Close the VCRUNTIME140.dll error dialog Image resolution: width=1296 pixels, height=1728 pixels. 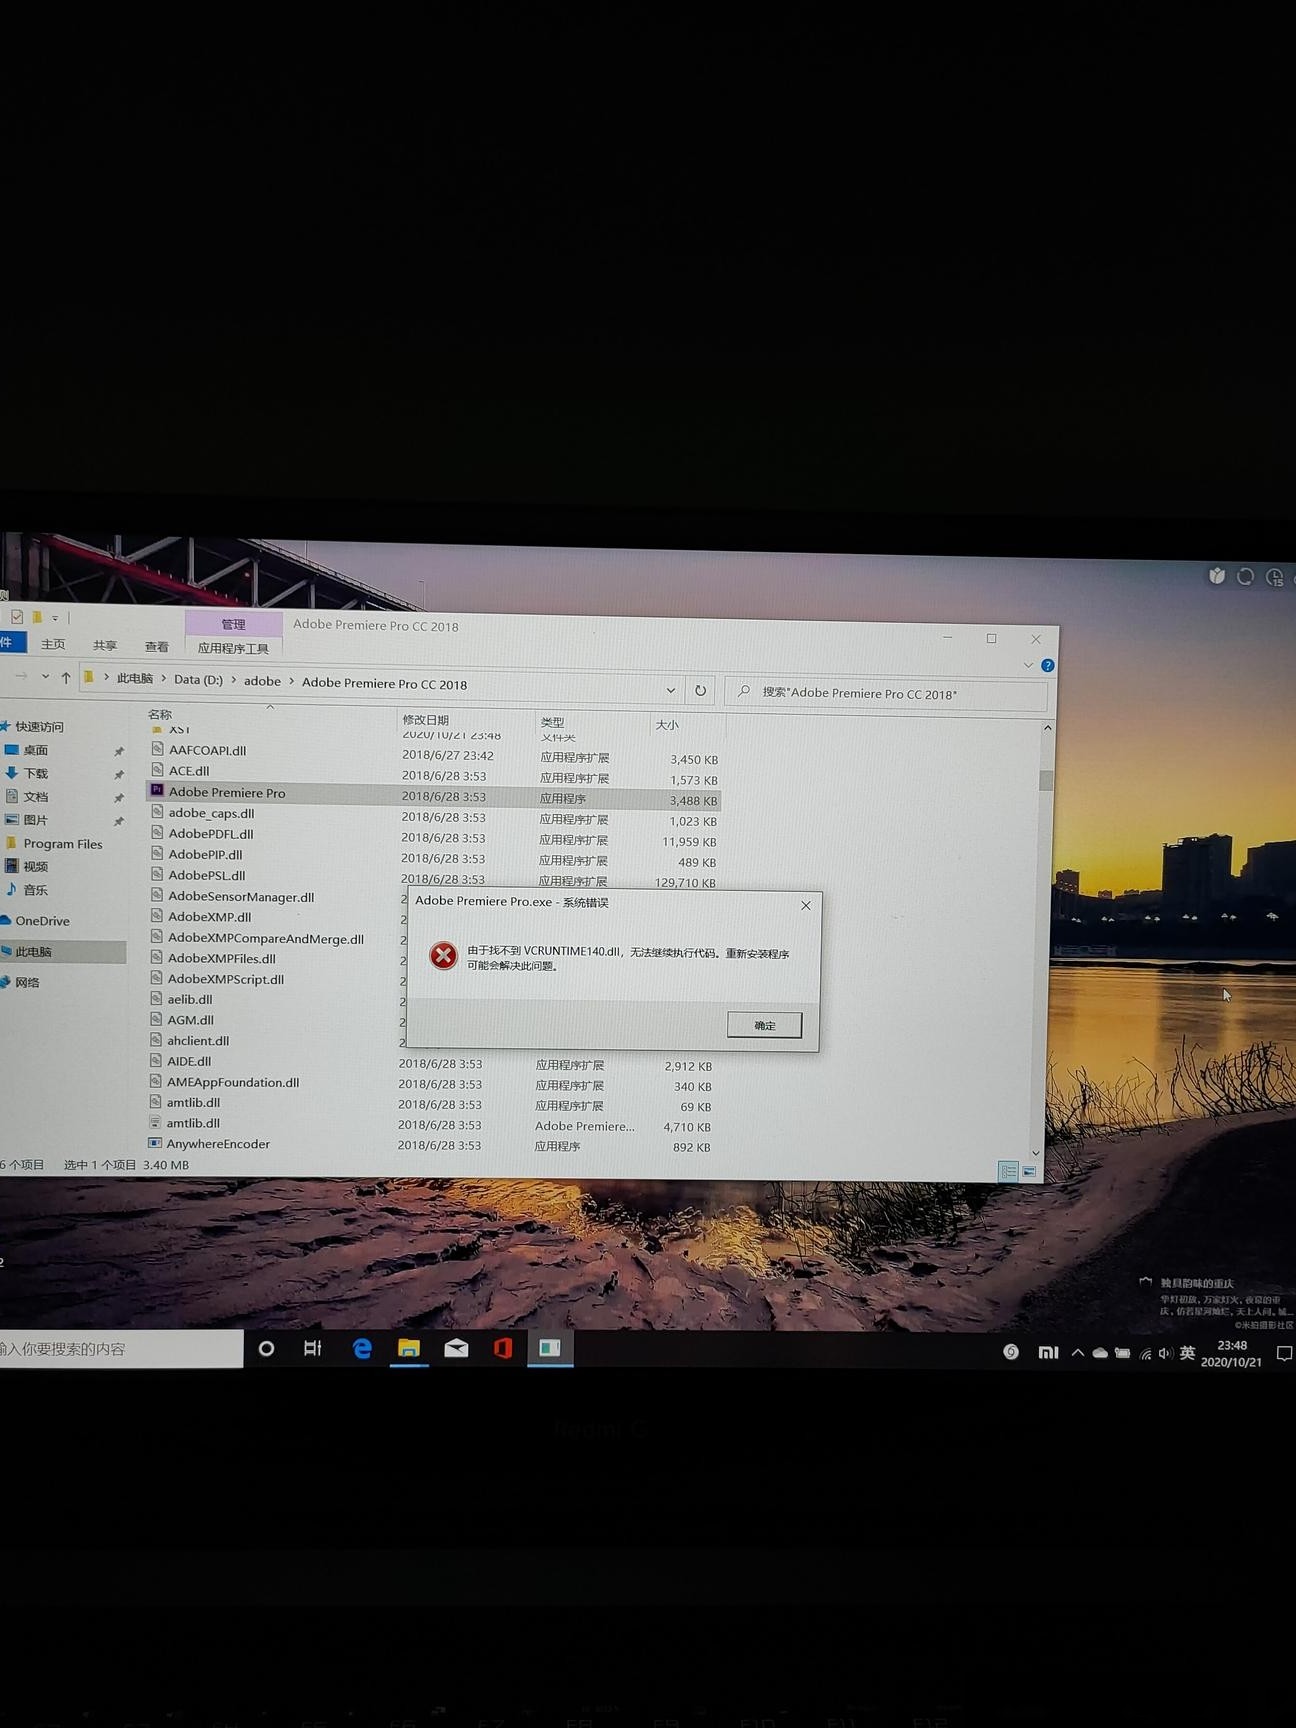pos(806,905)
